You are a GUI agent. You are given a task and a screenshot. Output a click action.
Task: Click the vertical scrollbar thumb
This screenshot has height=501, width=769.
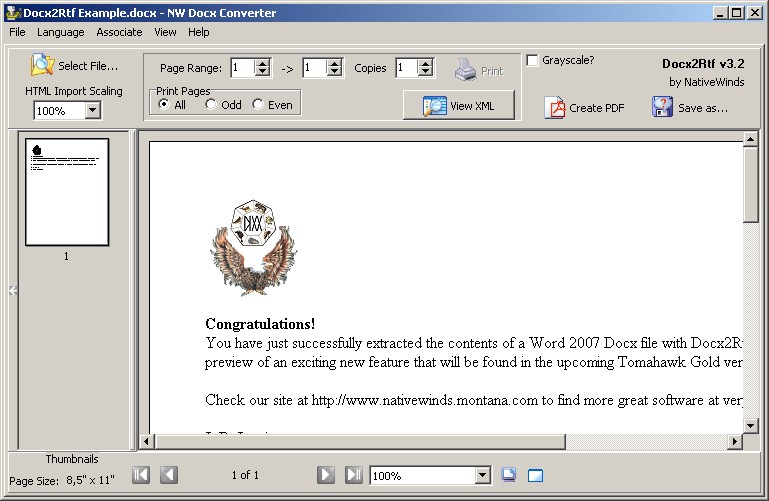pyautogui.click(x=750, y=184)
